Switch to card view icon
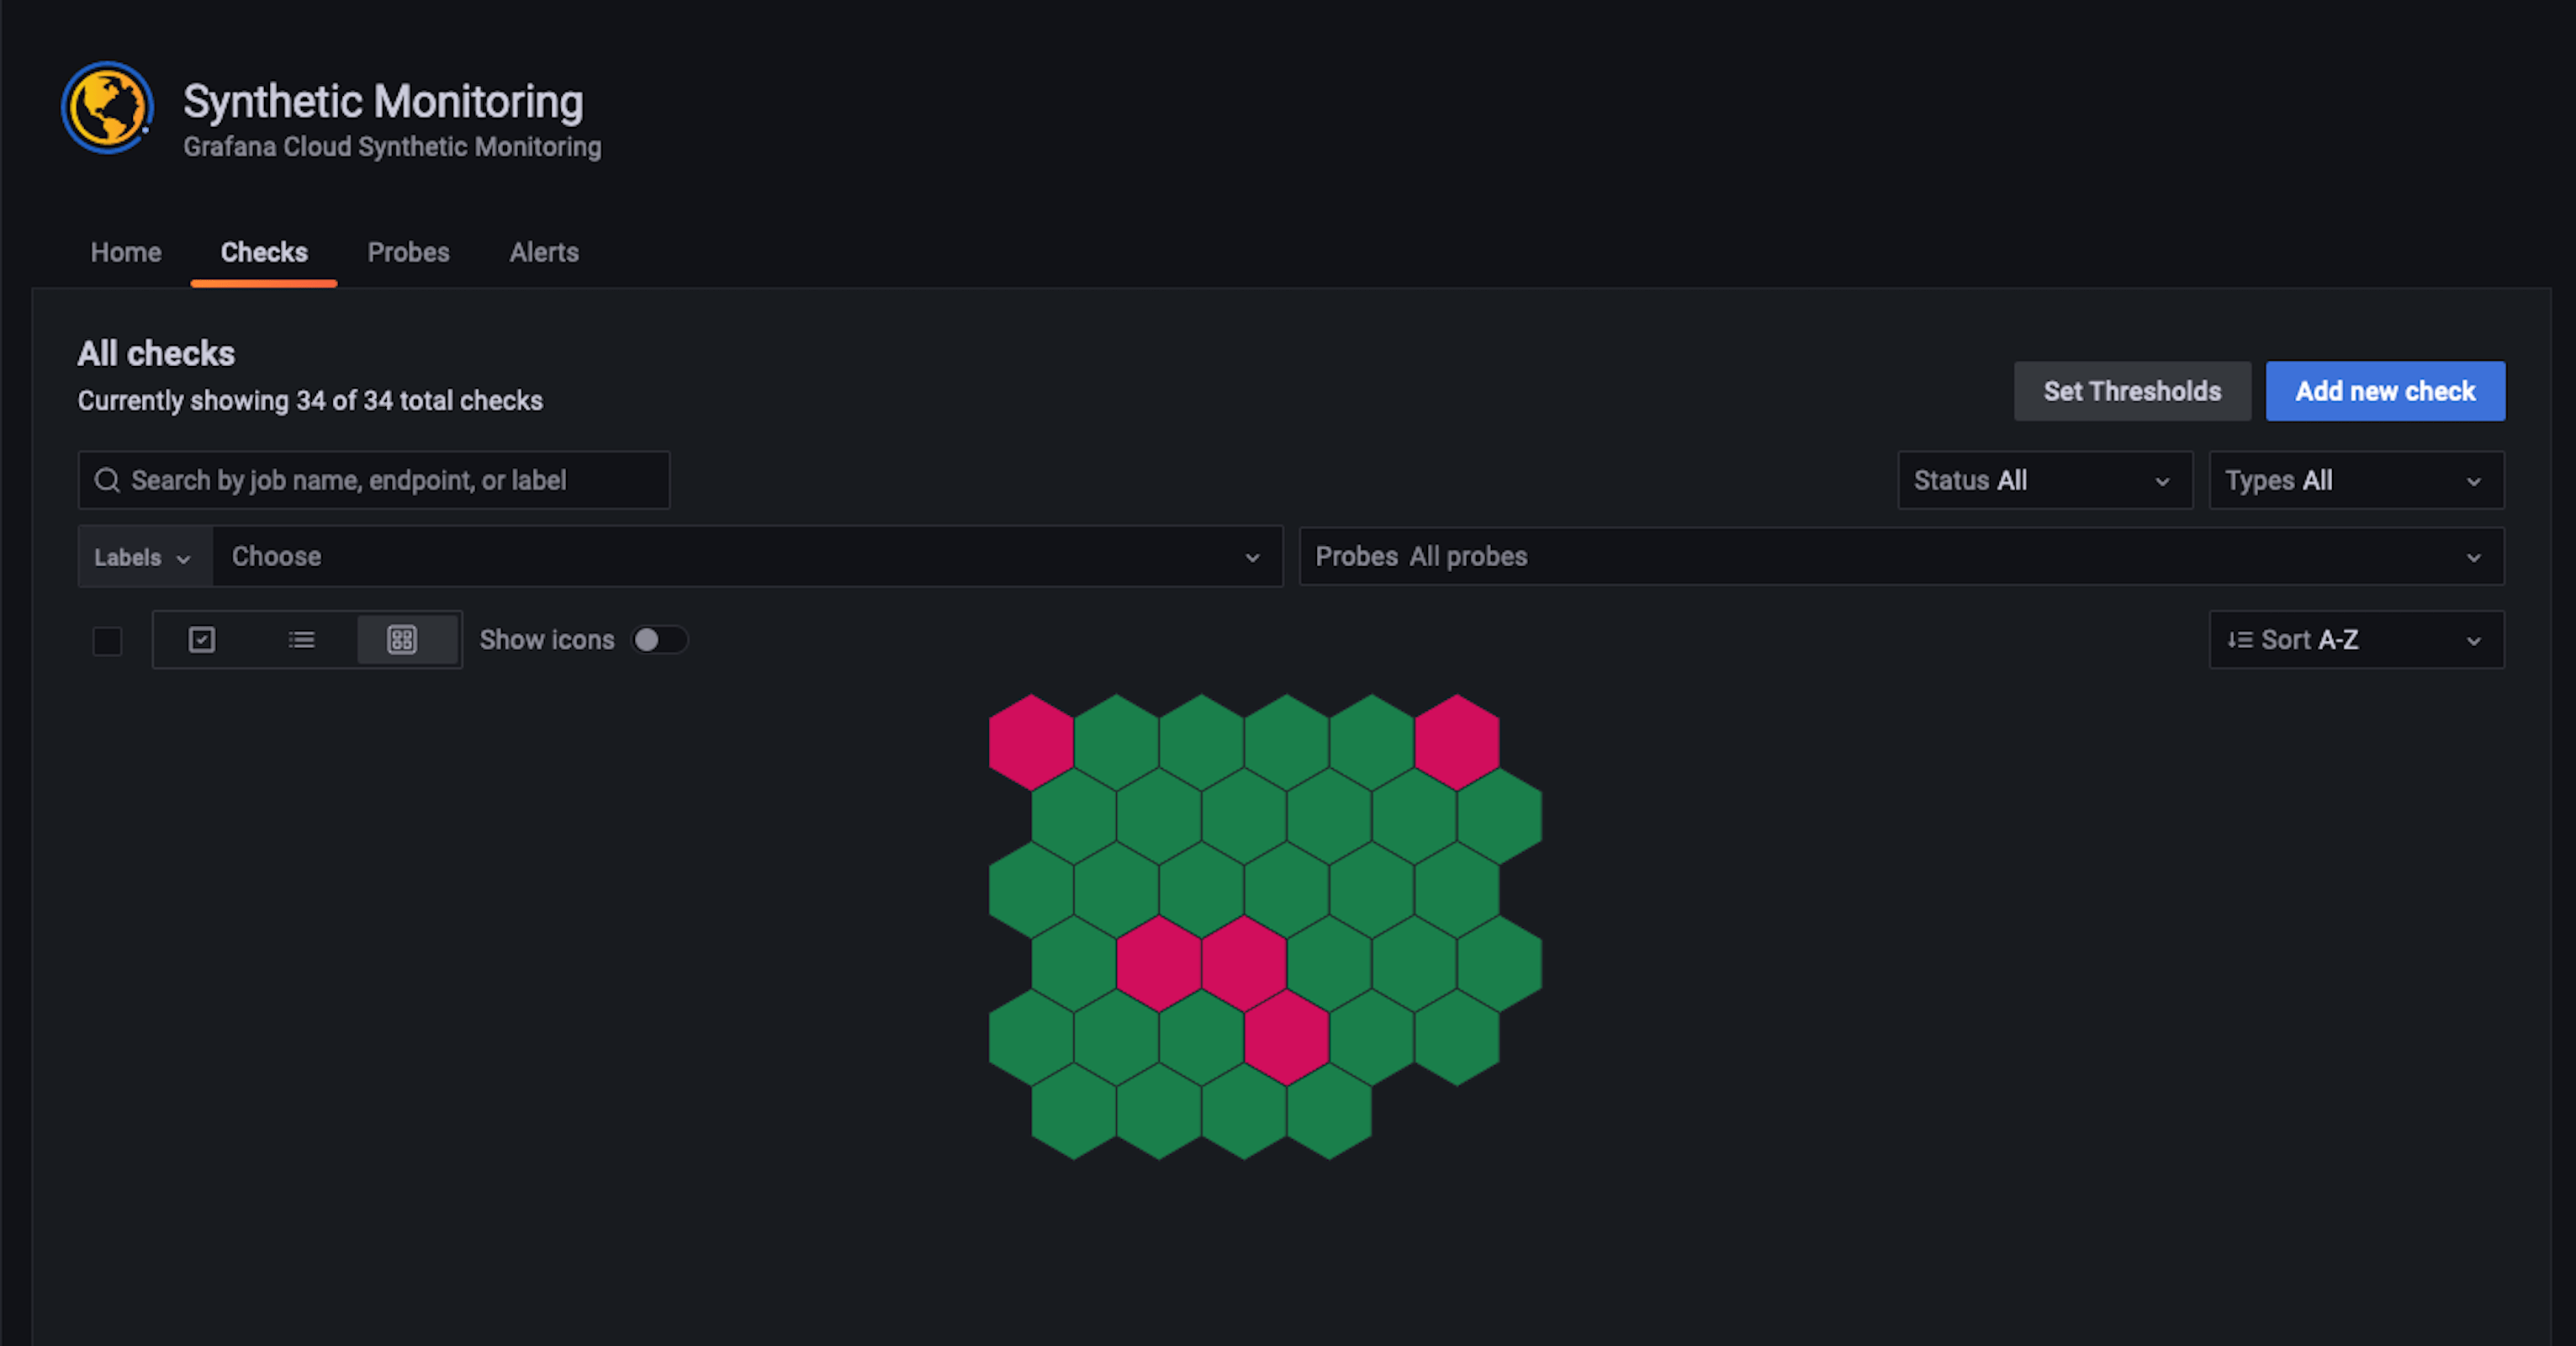2576x1346 pixels. pyautogui.click(x=202, y=640)
